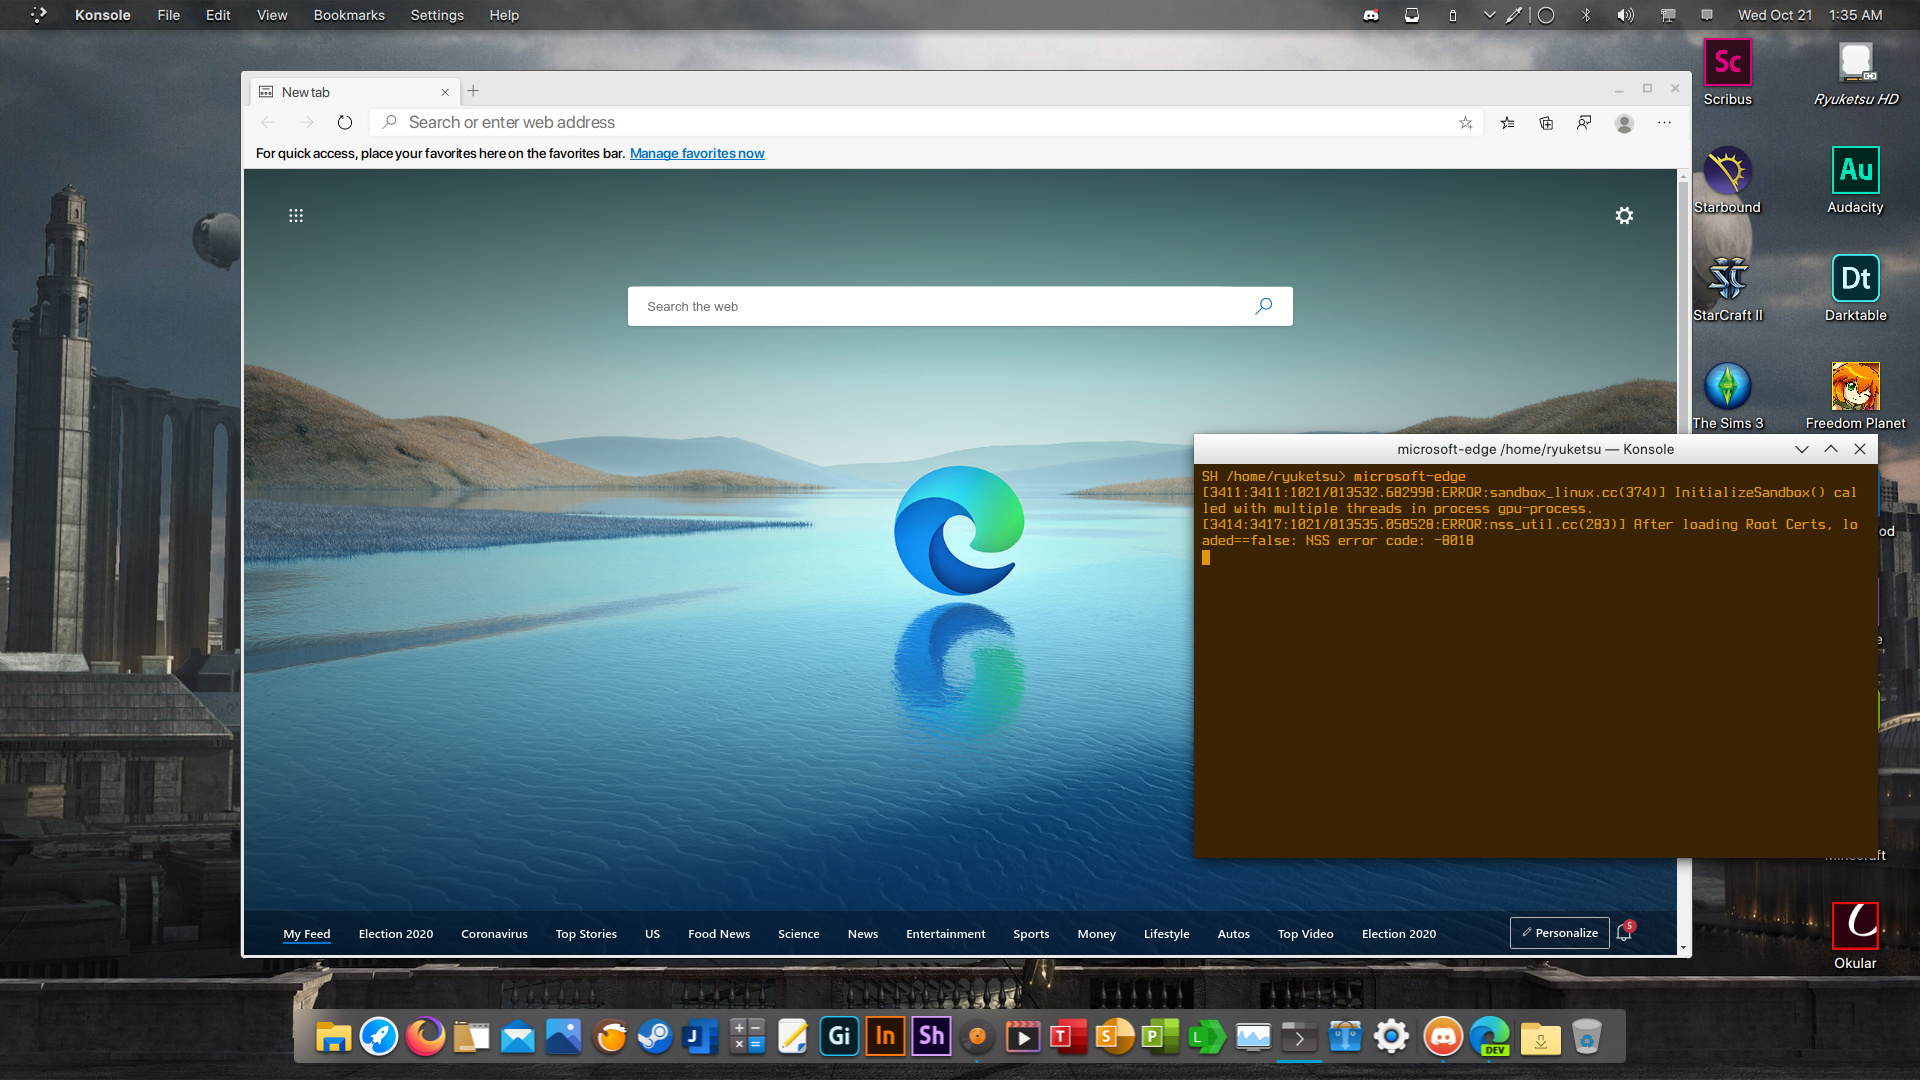Open Edge page settings gear
Image resolution: width=1920 pixels, height=1080 pixels.
click(1624, 216)
